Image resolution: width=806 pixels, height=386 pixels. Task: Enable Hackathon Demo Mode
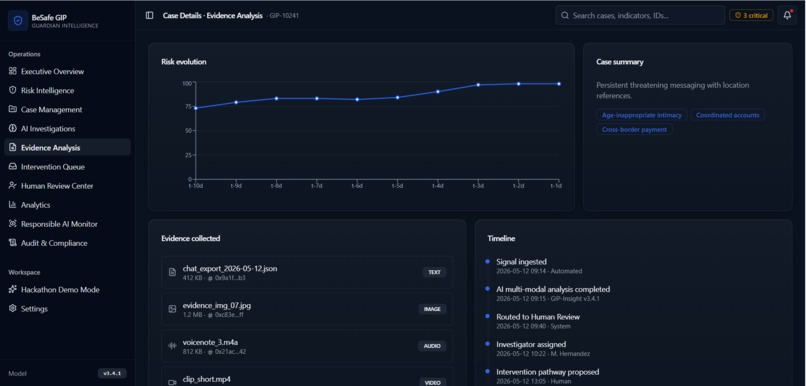tap(67, 289)
